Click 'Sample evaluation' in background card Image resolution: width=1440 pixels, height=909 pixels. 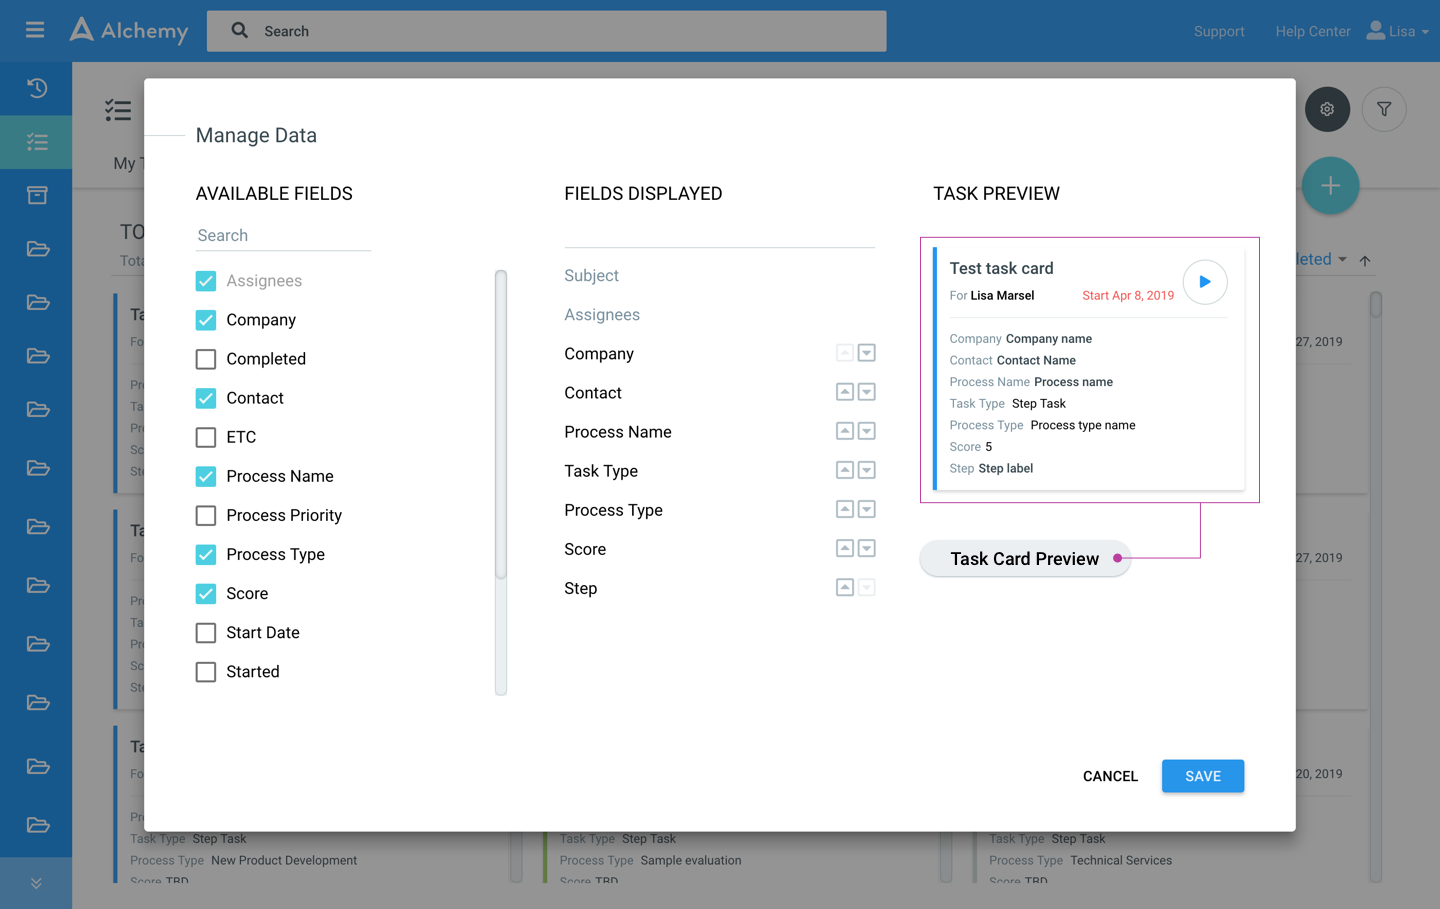(691, 860)
